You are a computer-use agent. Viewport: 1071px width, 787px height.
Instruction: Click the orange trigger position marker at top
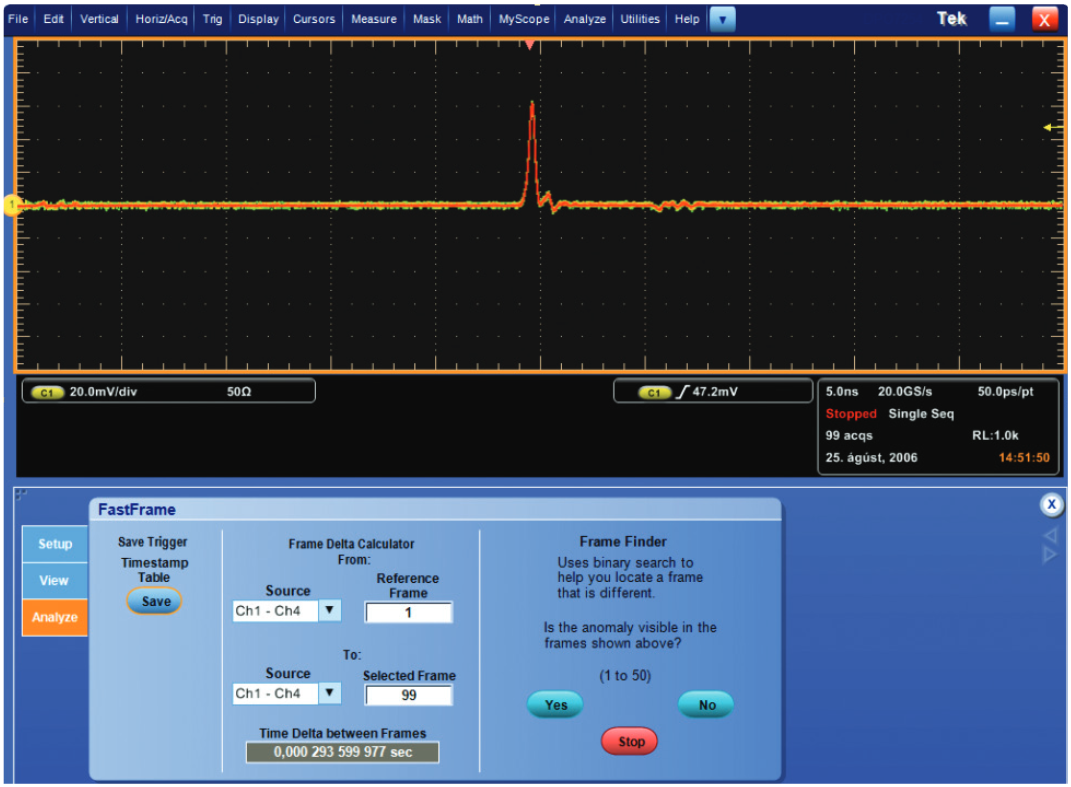(x=530, y=45)
